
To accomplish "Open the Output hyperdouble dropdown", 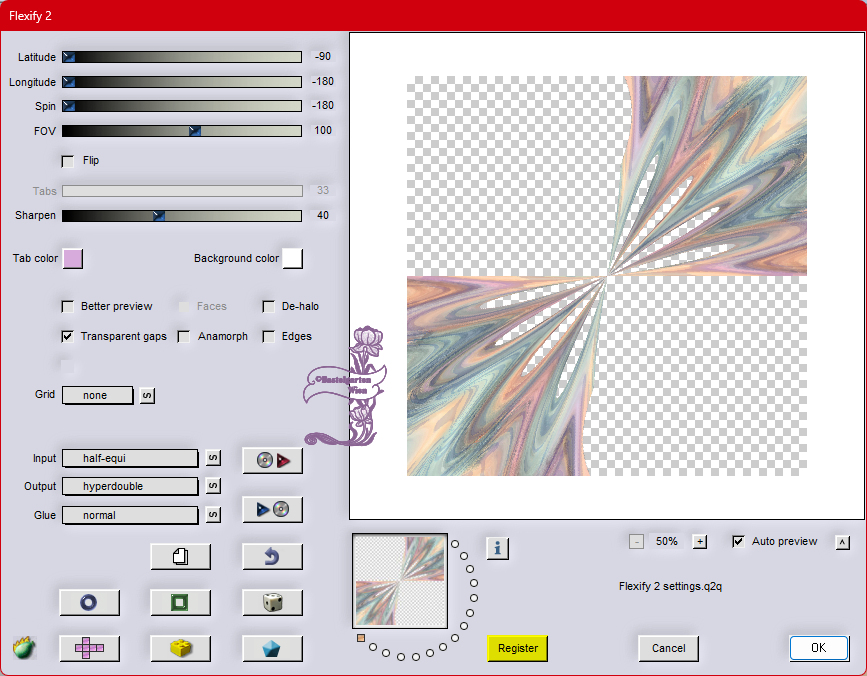I will point(130,486).
